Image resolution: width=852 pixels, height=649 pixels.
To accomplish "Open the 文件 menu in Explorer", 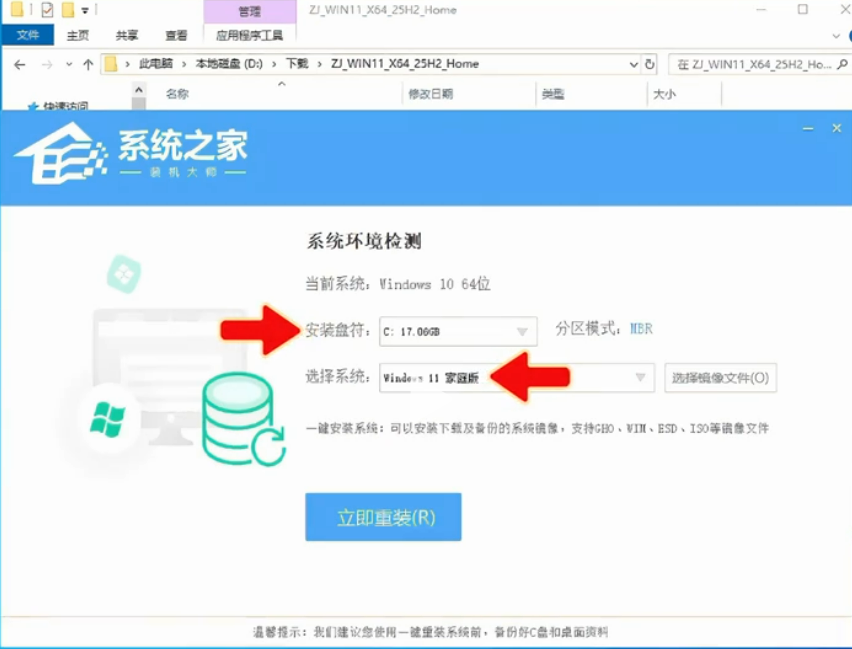I will coord(28,35).
